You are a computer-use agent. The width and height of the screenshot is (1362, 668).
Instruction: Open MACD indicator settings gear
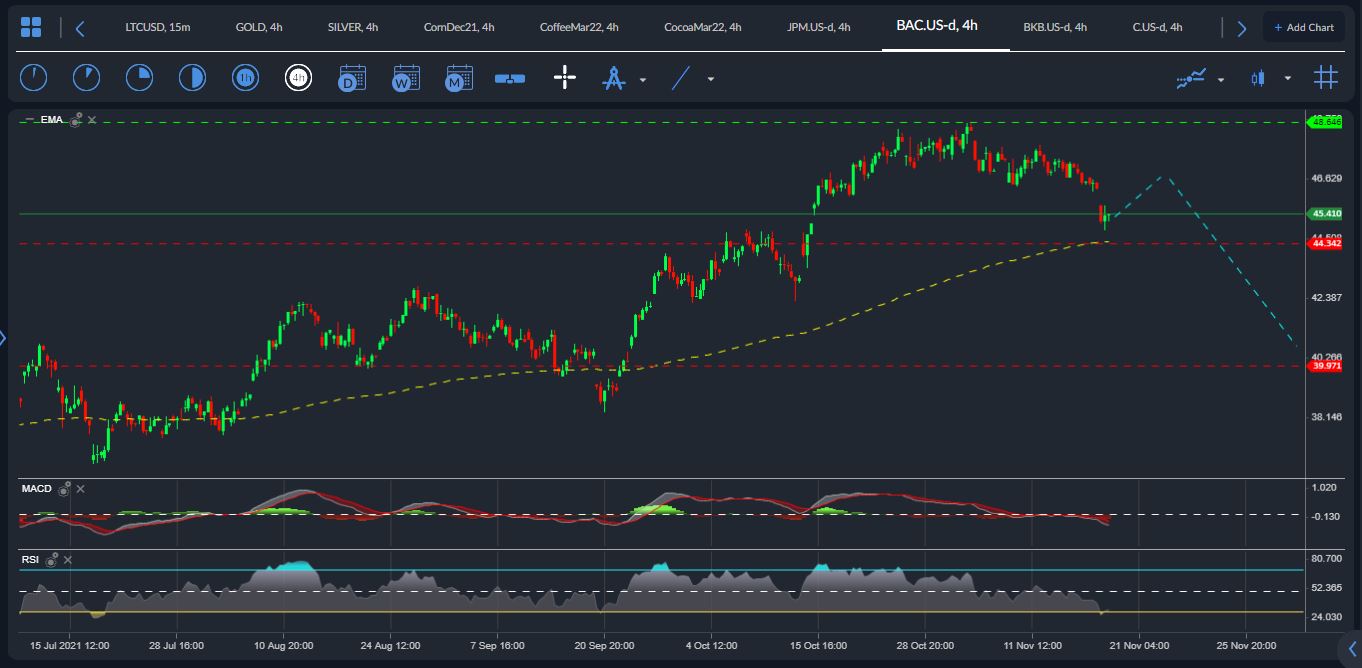(64, 489)
